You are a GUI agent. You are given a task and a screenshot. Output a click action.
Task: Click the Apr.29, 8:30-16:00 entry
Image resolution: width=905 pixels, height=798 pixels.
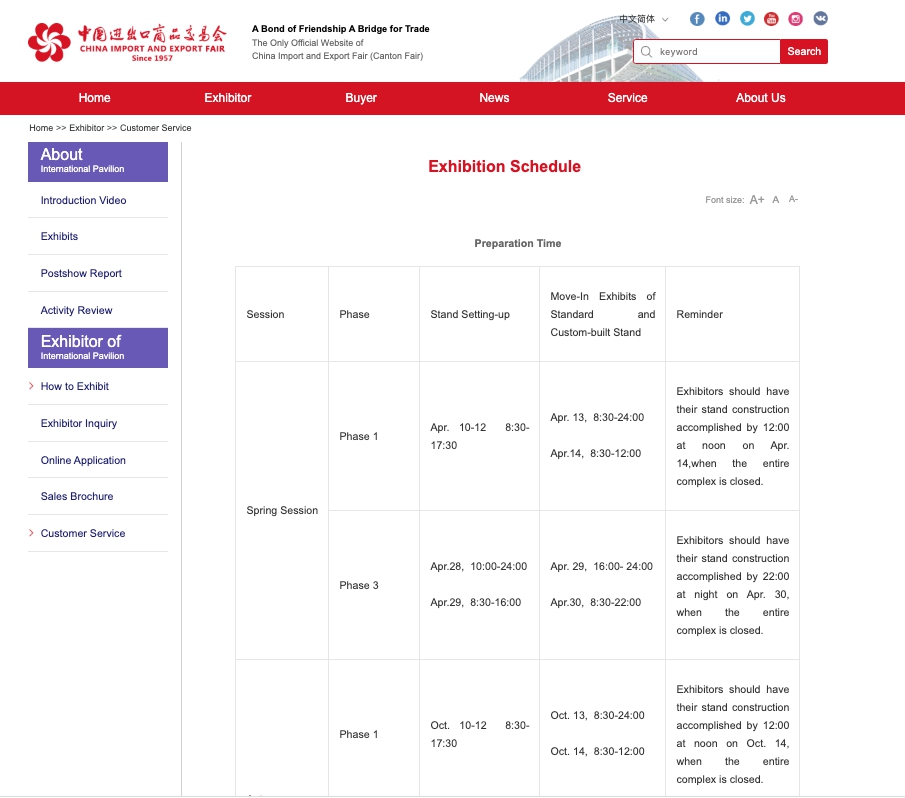476,602
